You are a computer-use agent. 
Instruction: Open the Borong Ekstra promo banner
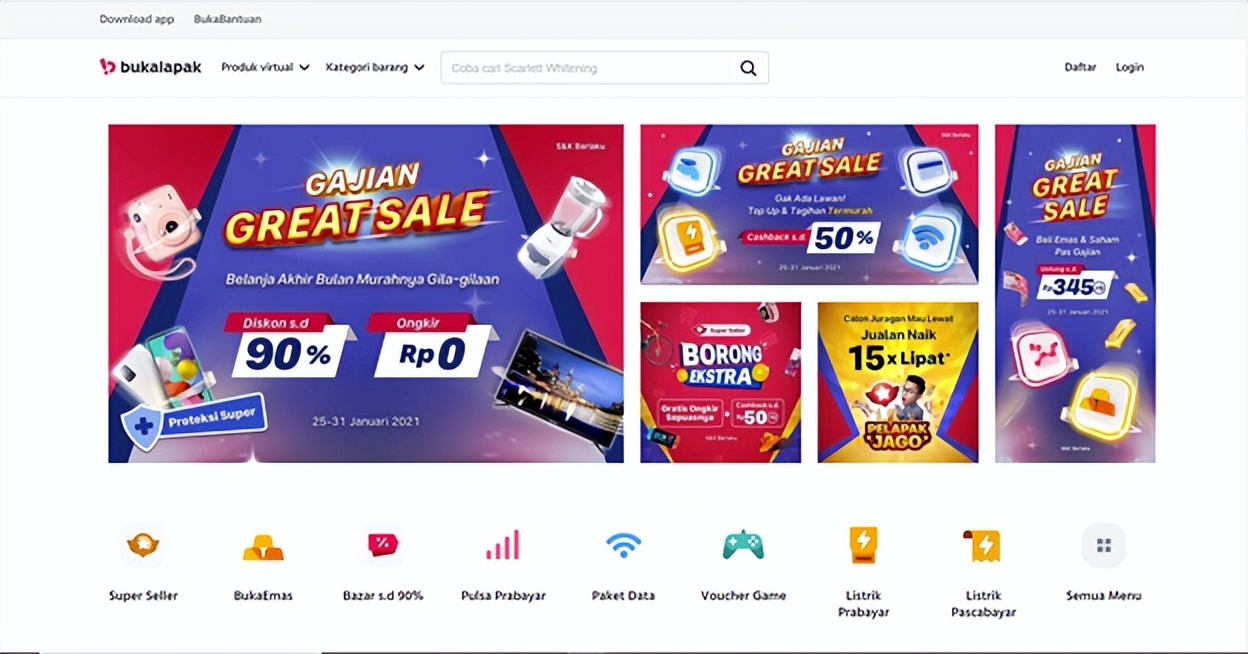[x=721, y=382]
